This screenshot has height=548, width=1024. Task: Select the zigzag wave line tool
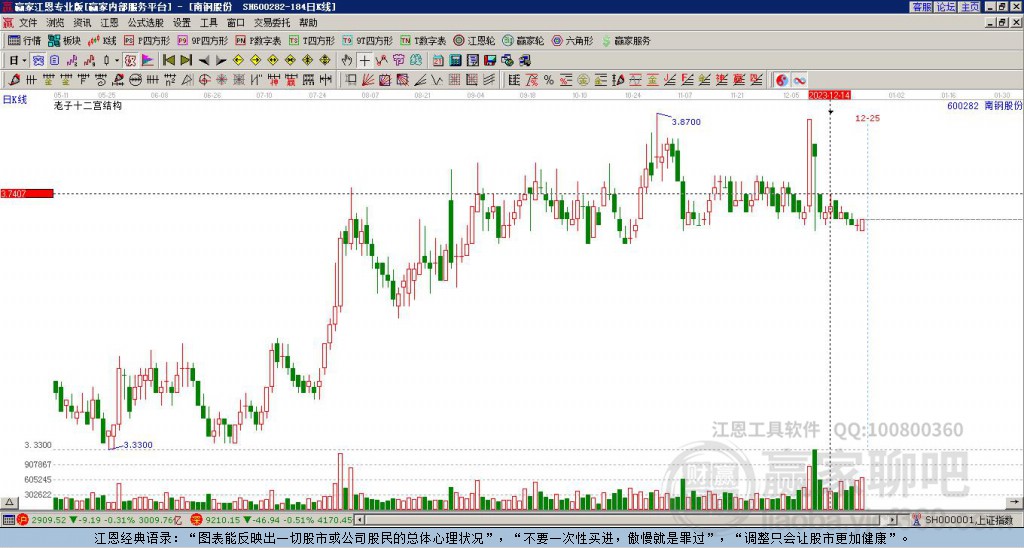pyautogui.click(x=438, y=80)
